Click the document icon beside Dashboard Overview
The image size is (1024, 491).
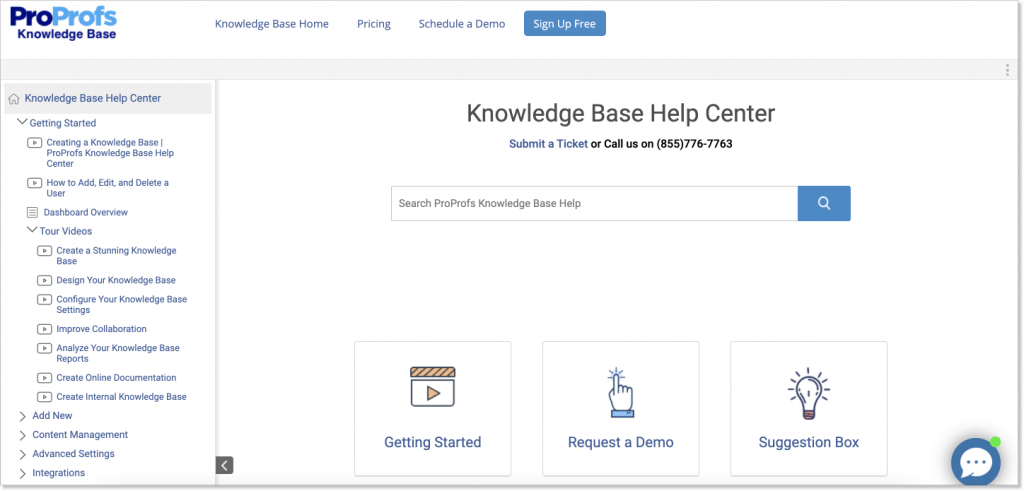tap(33, 212)
